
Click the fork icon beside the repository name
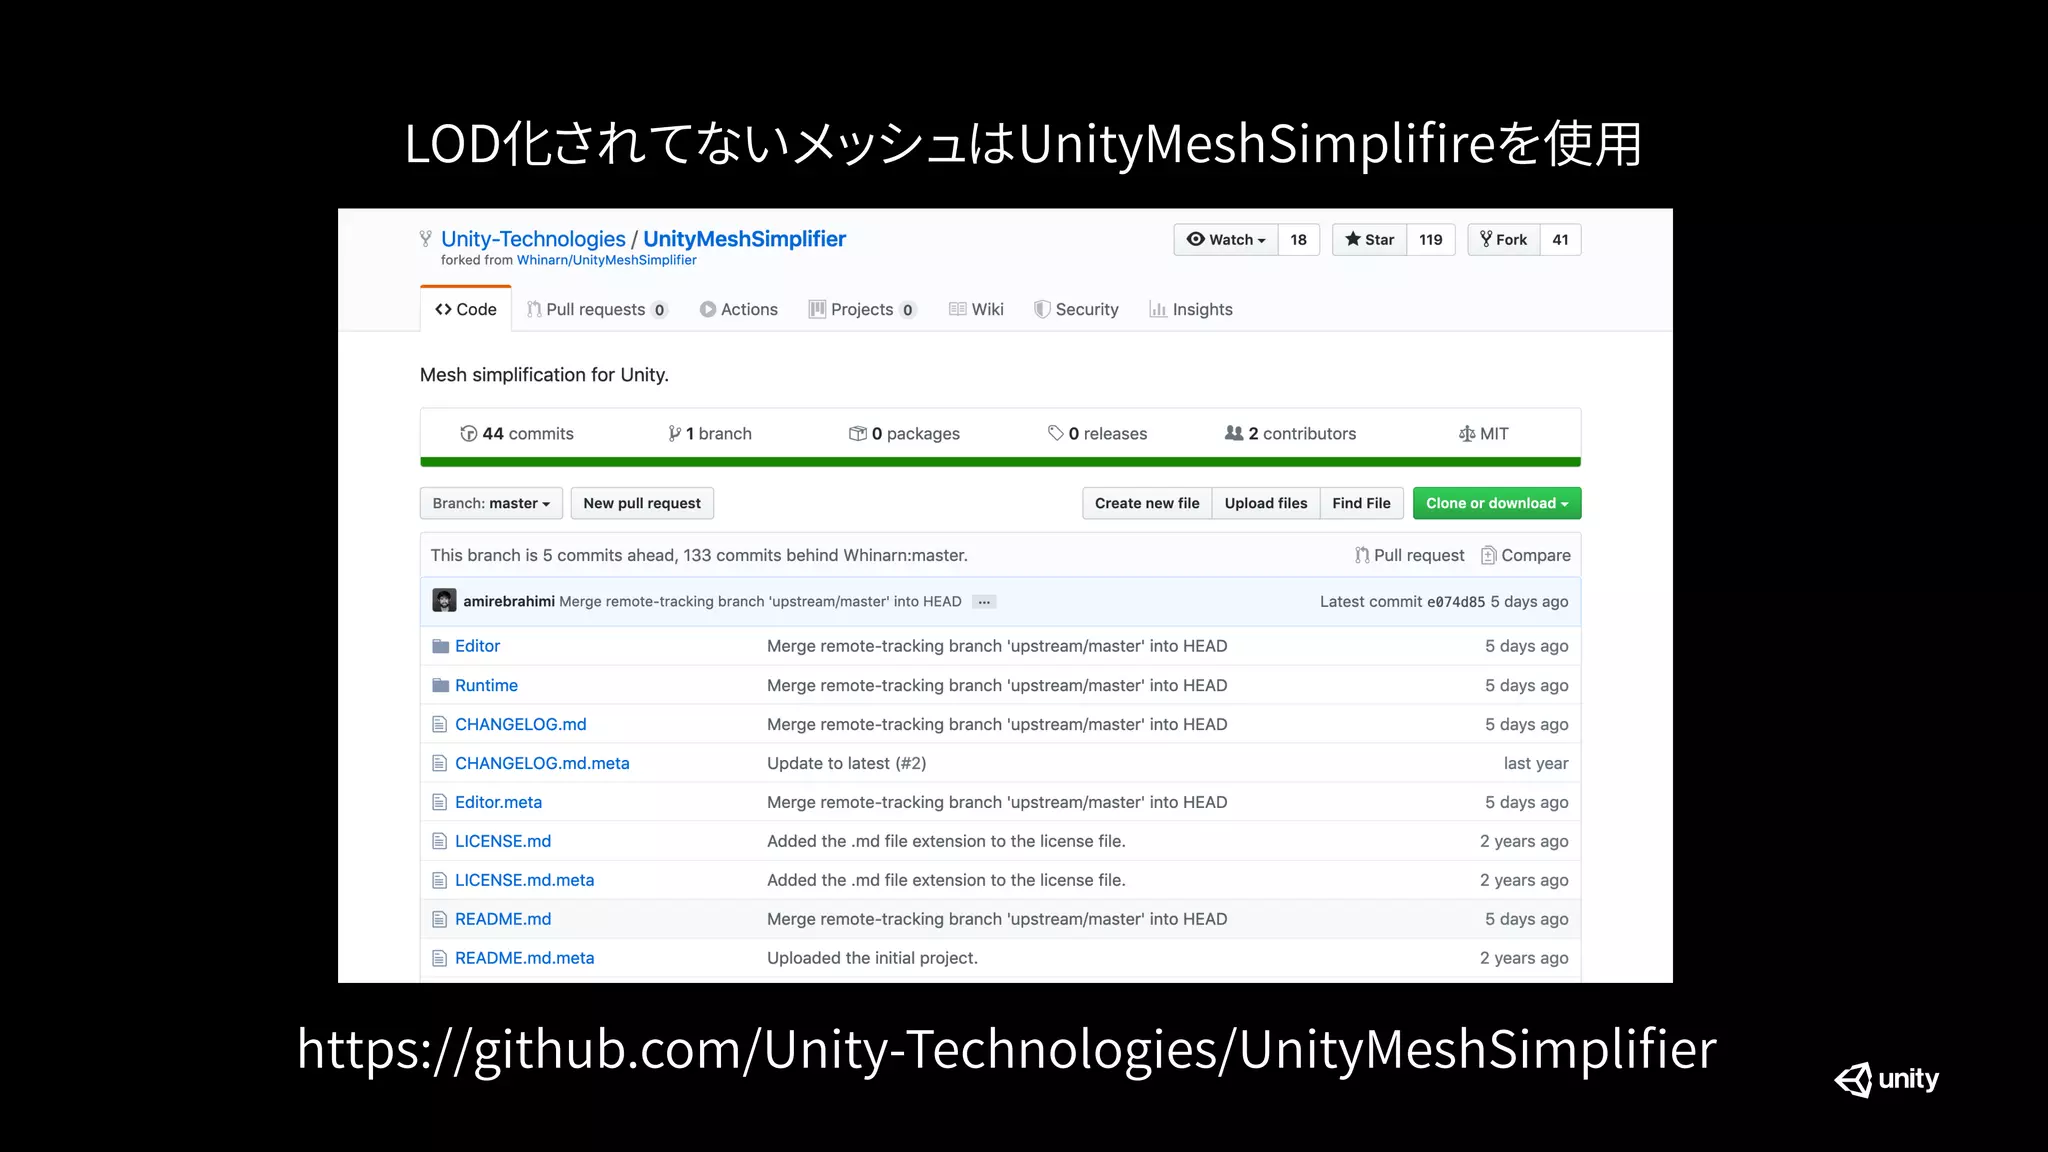pos(426,239)
